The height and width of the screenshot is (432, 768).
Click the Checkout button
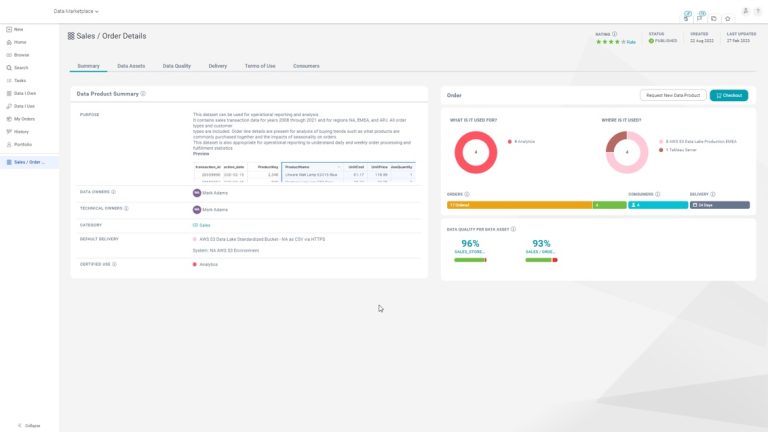729,95
